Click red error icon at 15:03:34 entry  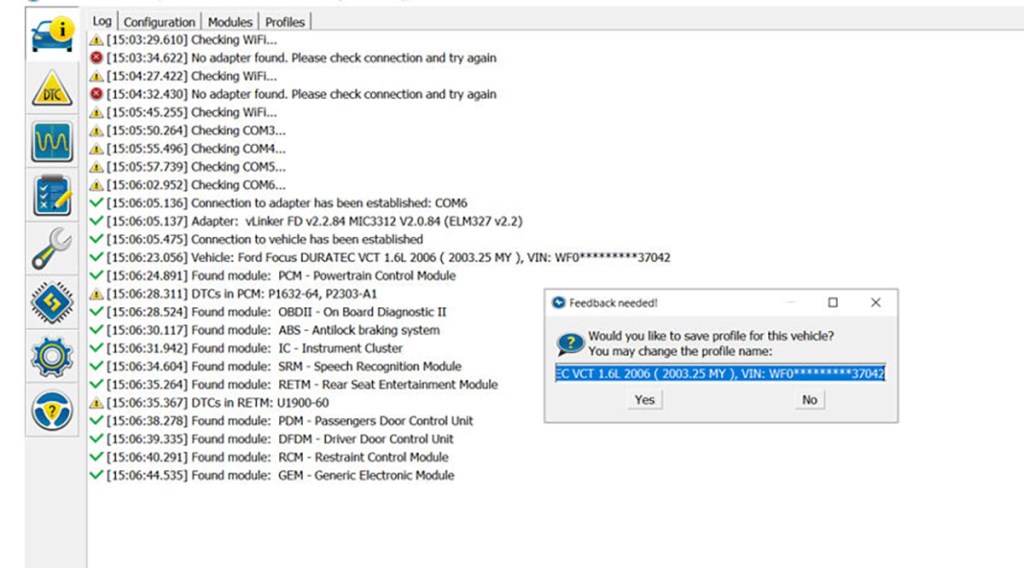[x=96, y=57]
